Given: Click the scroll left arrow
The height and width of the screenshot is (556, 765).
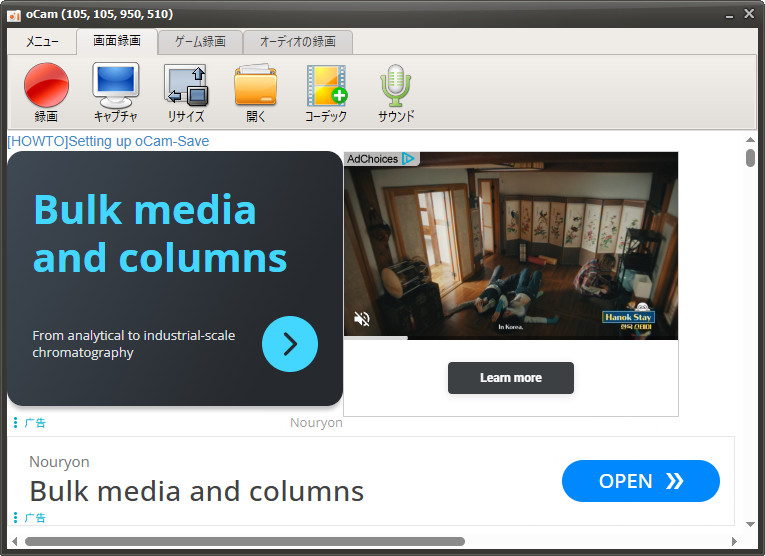Looking at the screenshot, I should coord(15,541).
